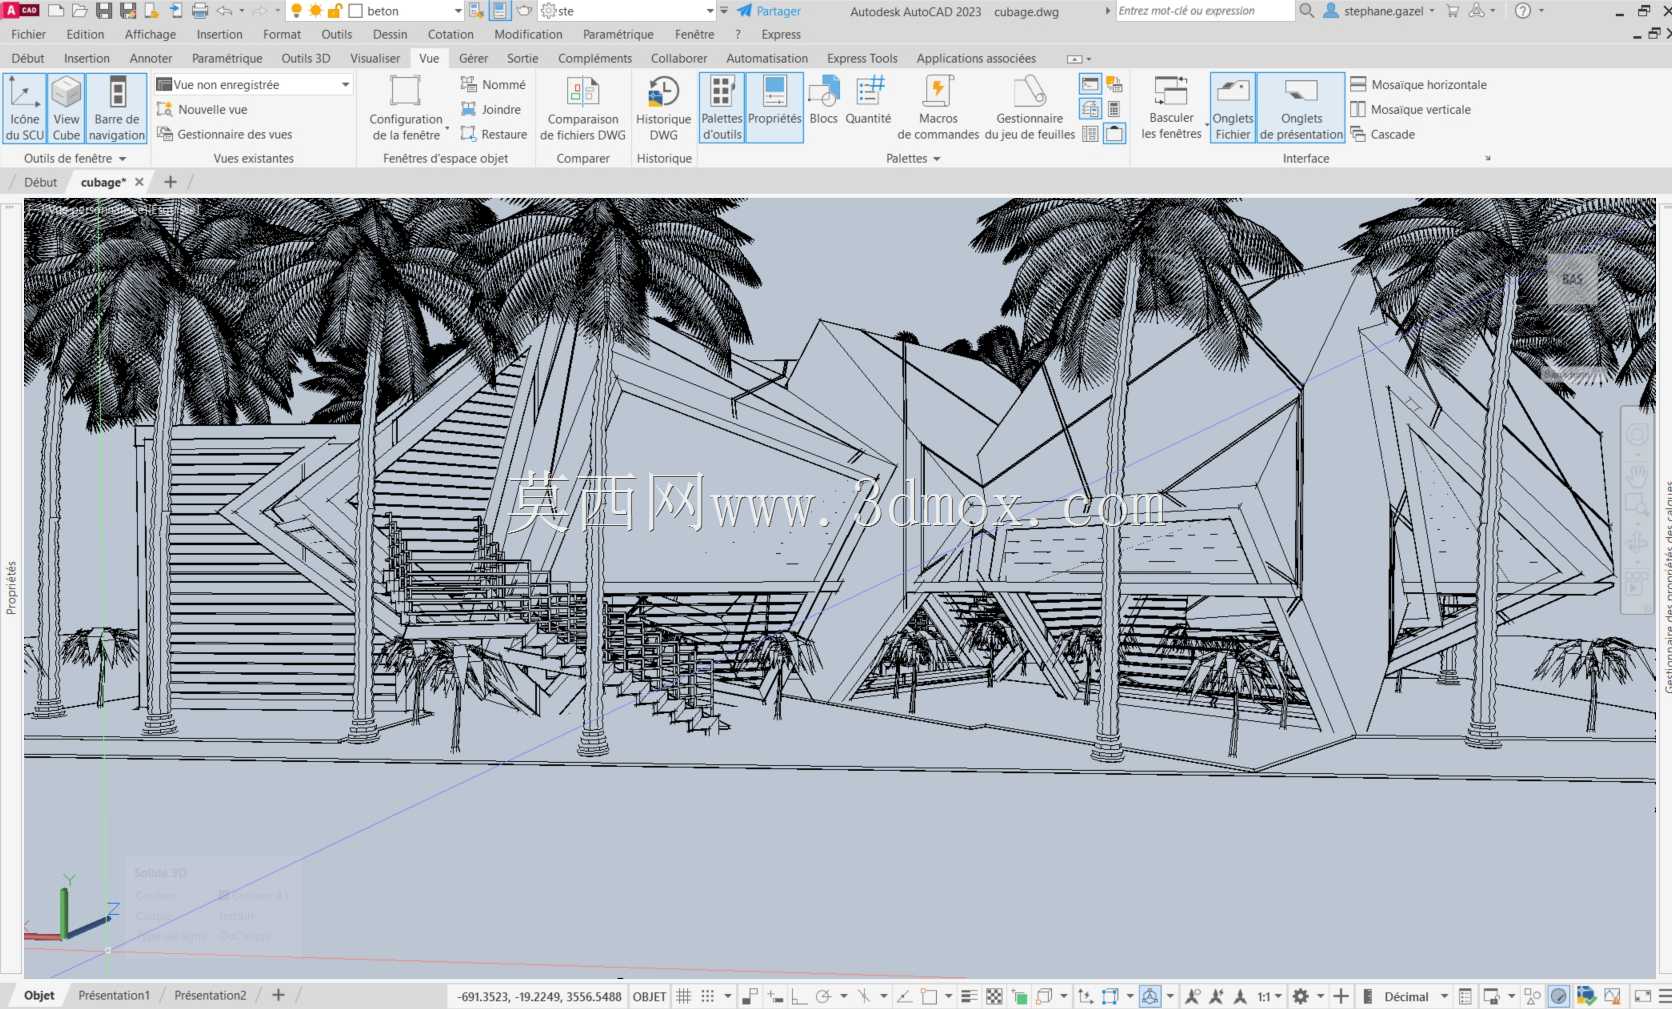Image resolution: width=1672 pixels, height=1009 pixels.
Task: Open a new drawing tab with plus button
Action: (x=170, y=182)
